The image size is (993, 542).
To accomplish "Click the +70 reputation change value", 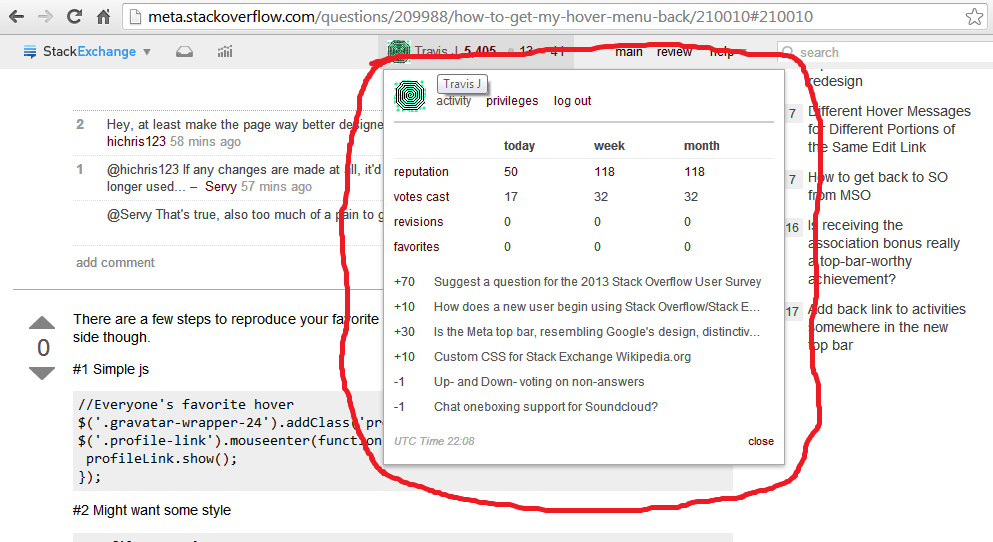I will 404,282.
